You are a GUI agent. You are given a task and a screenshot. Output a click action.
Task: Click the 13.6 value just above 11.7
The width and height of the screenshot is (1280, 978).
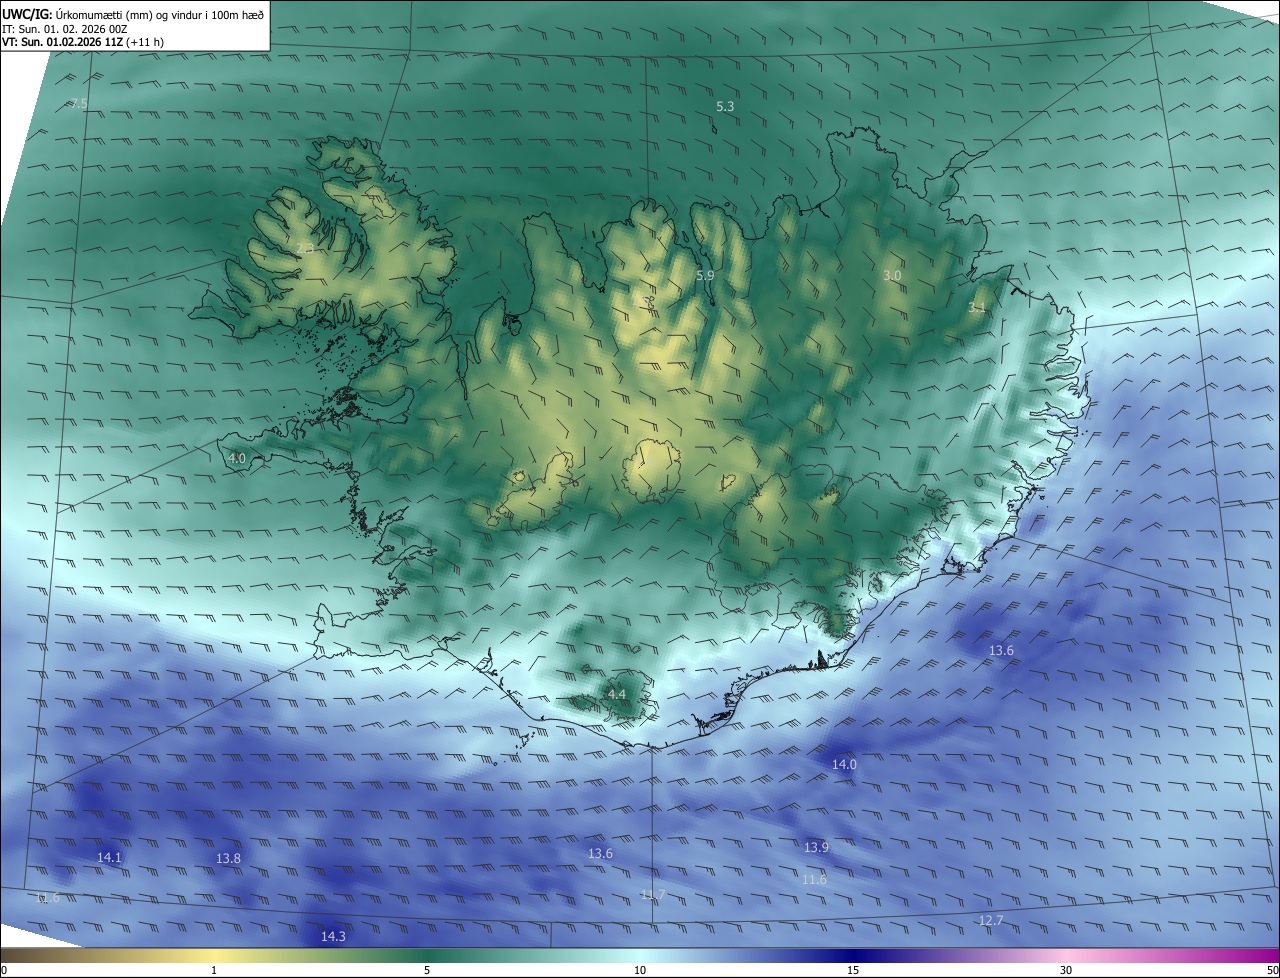[x=600, y=853]
